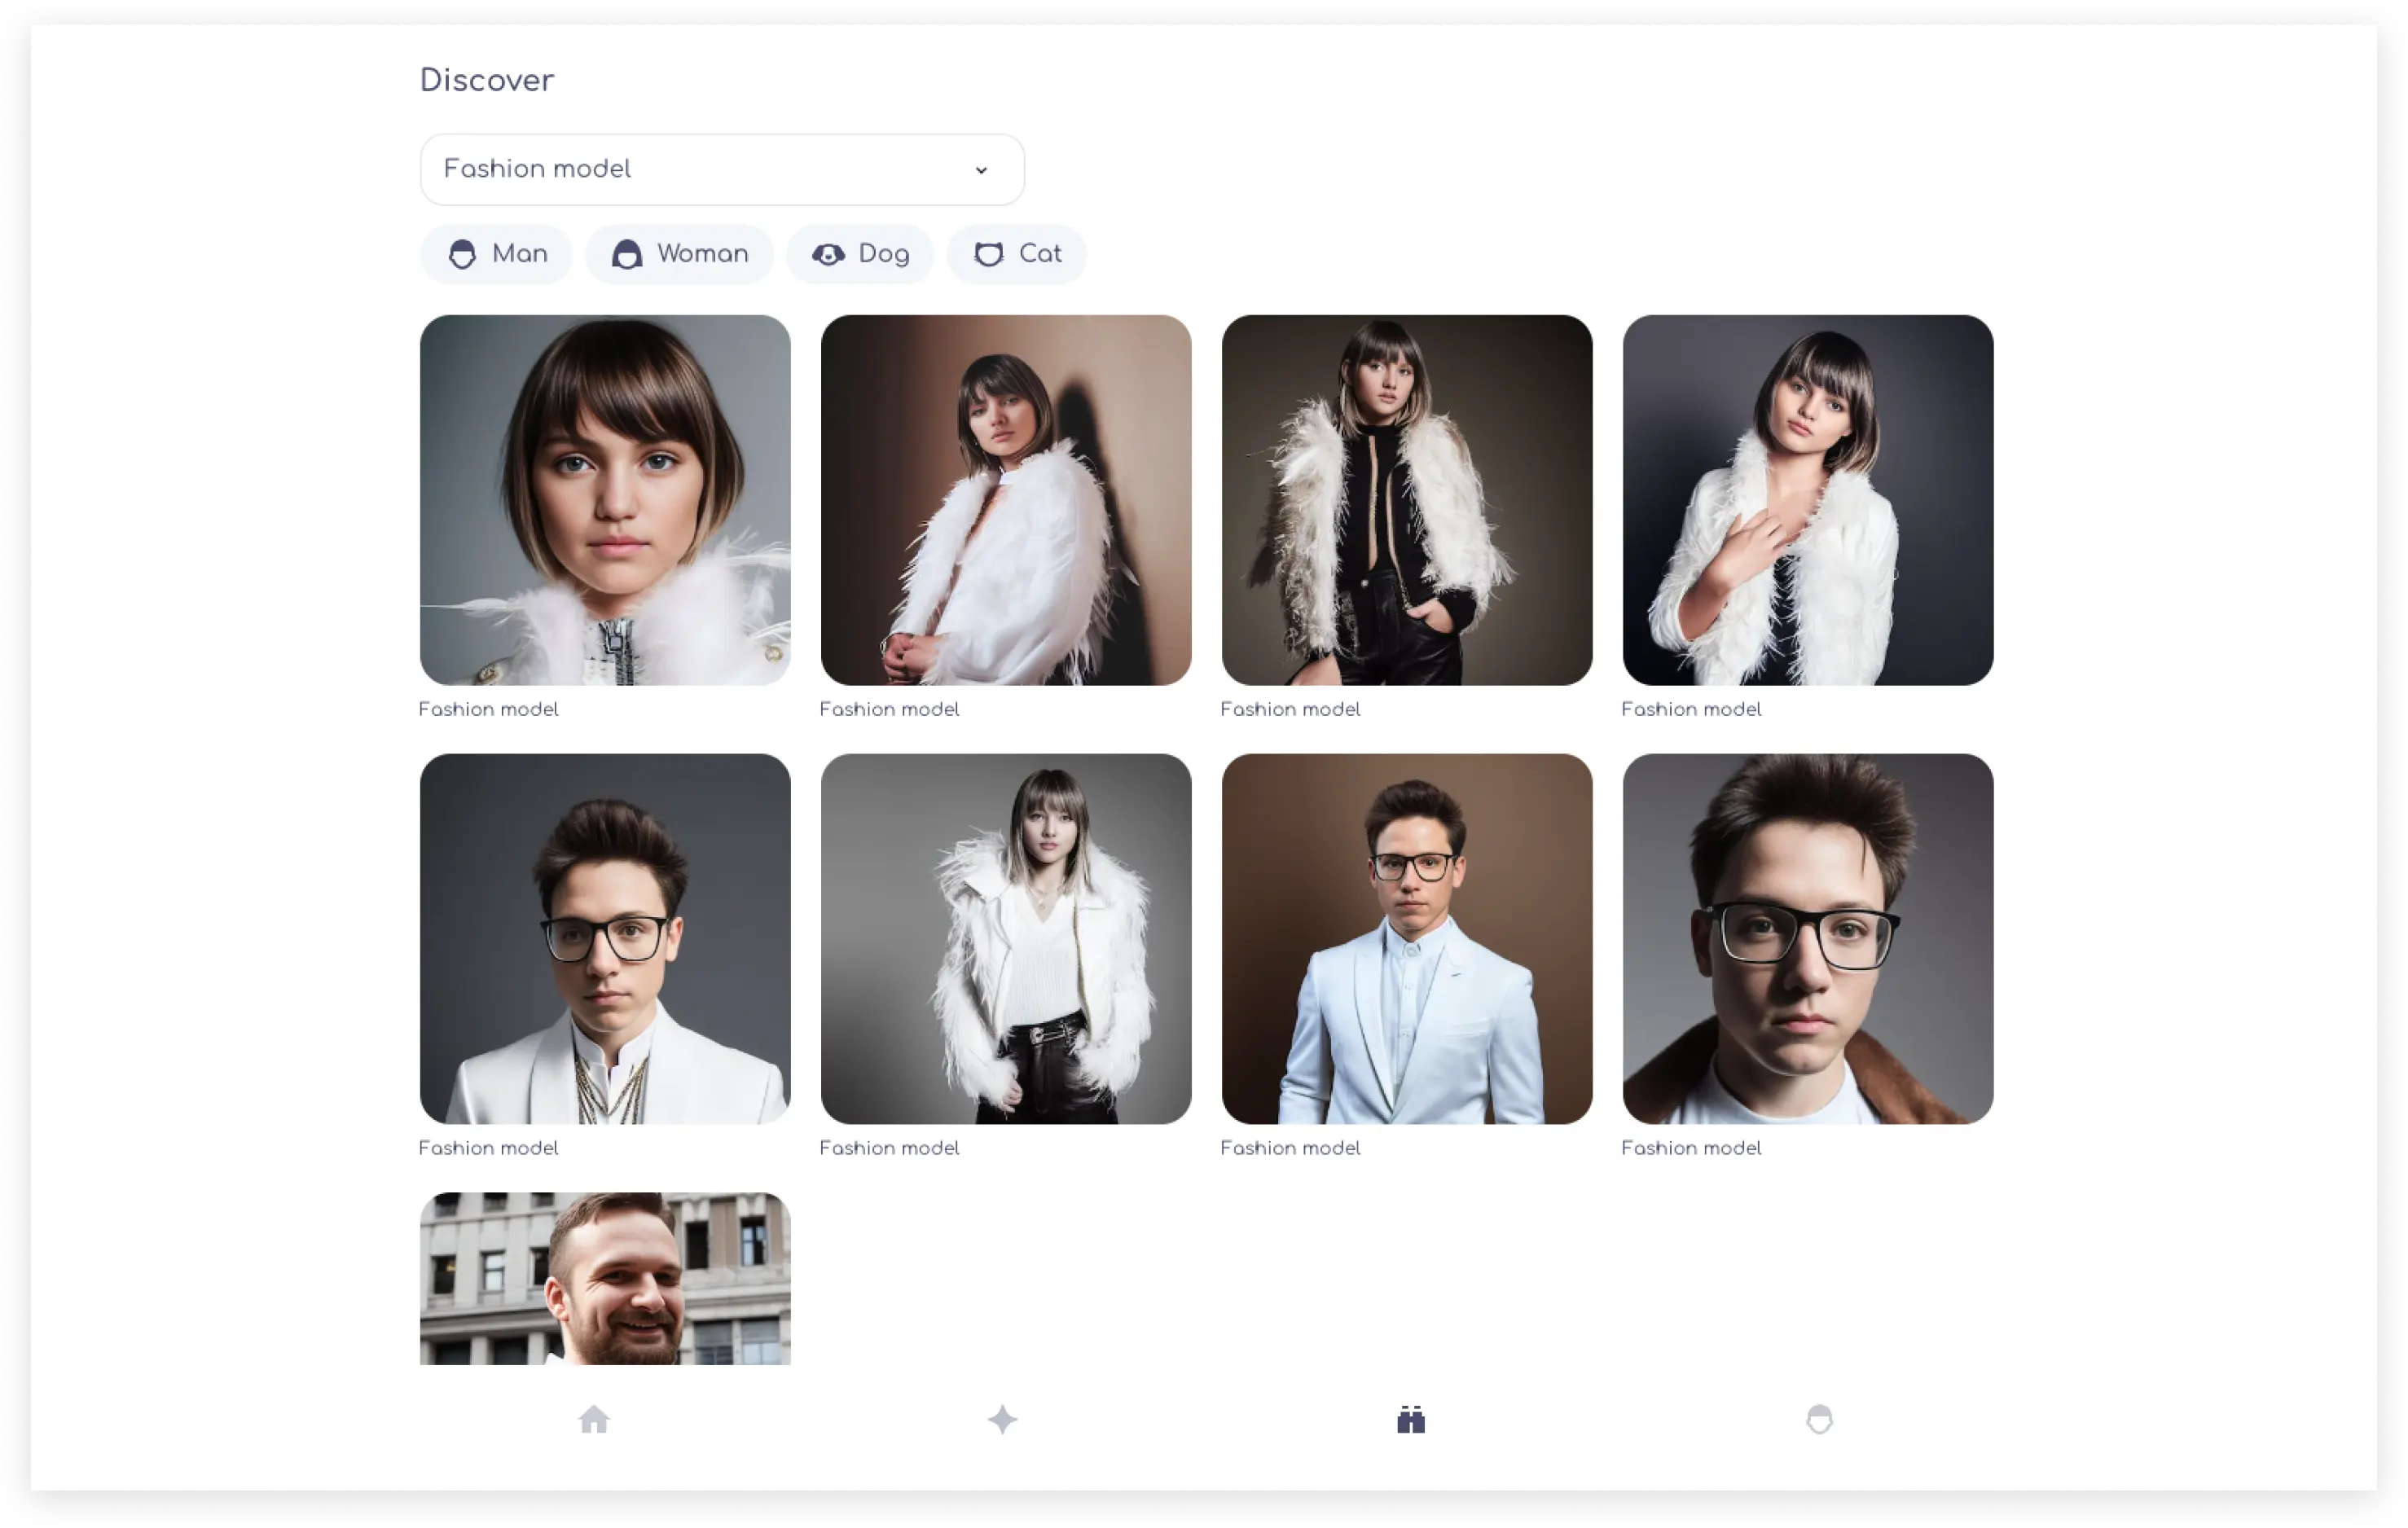The width and height of the screenshot is (2408, 1528).
Task: Click the sparkle generate icon in bottom bar
Action: point(1002,1419)
